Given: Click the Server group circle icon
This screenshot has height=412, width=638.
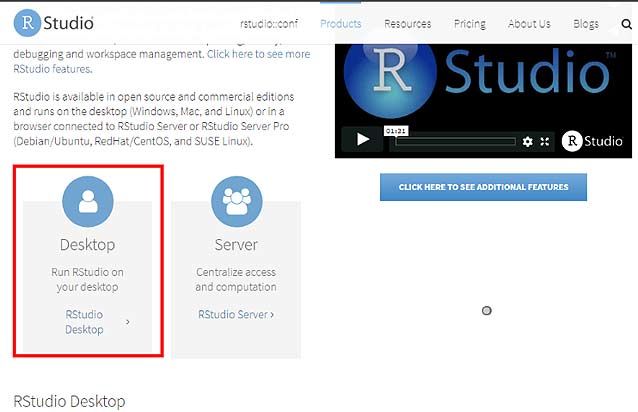Looking at the screenshot, I should [236, 201].
